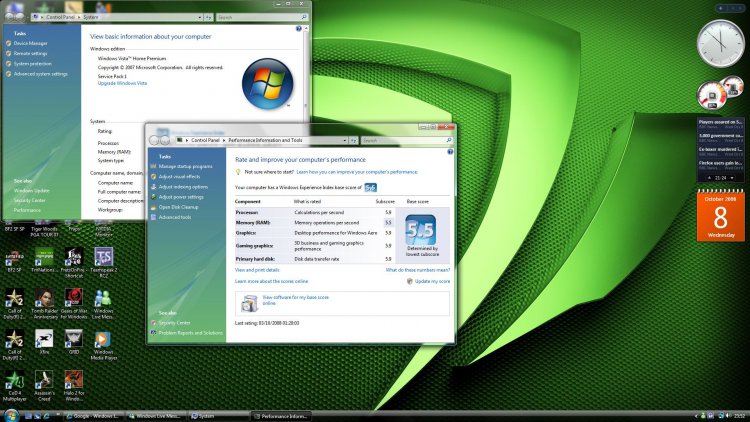
Task: Click next-page arrow on news feed gadget
Action: (x=732, y=178)
